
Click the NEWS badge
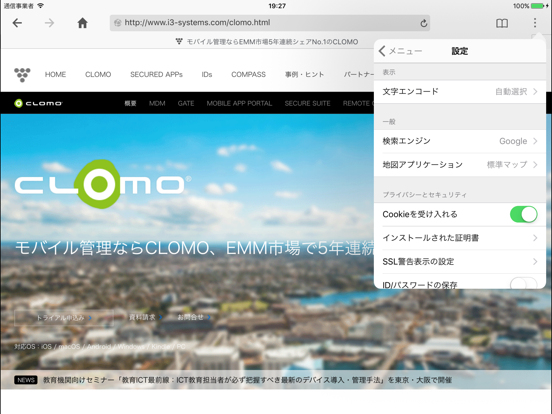[26, 380]
